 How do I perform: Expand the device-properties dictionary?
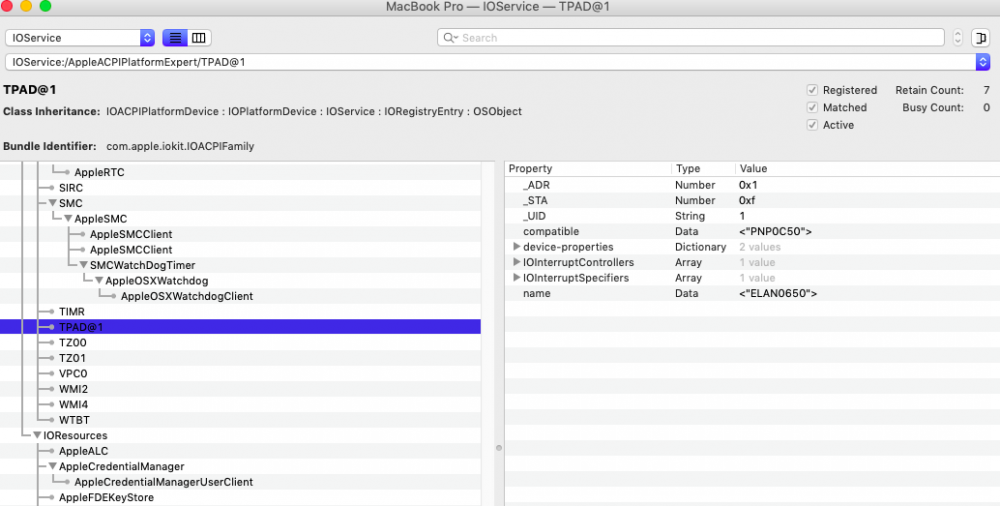(x=516, y=246)
